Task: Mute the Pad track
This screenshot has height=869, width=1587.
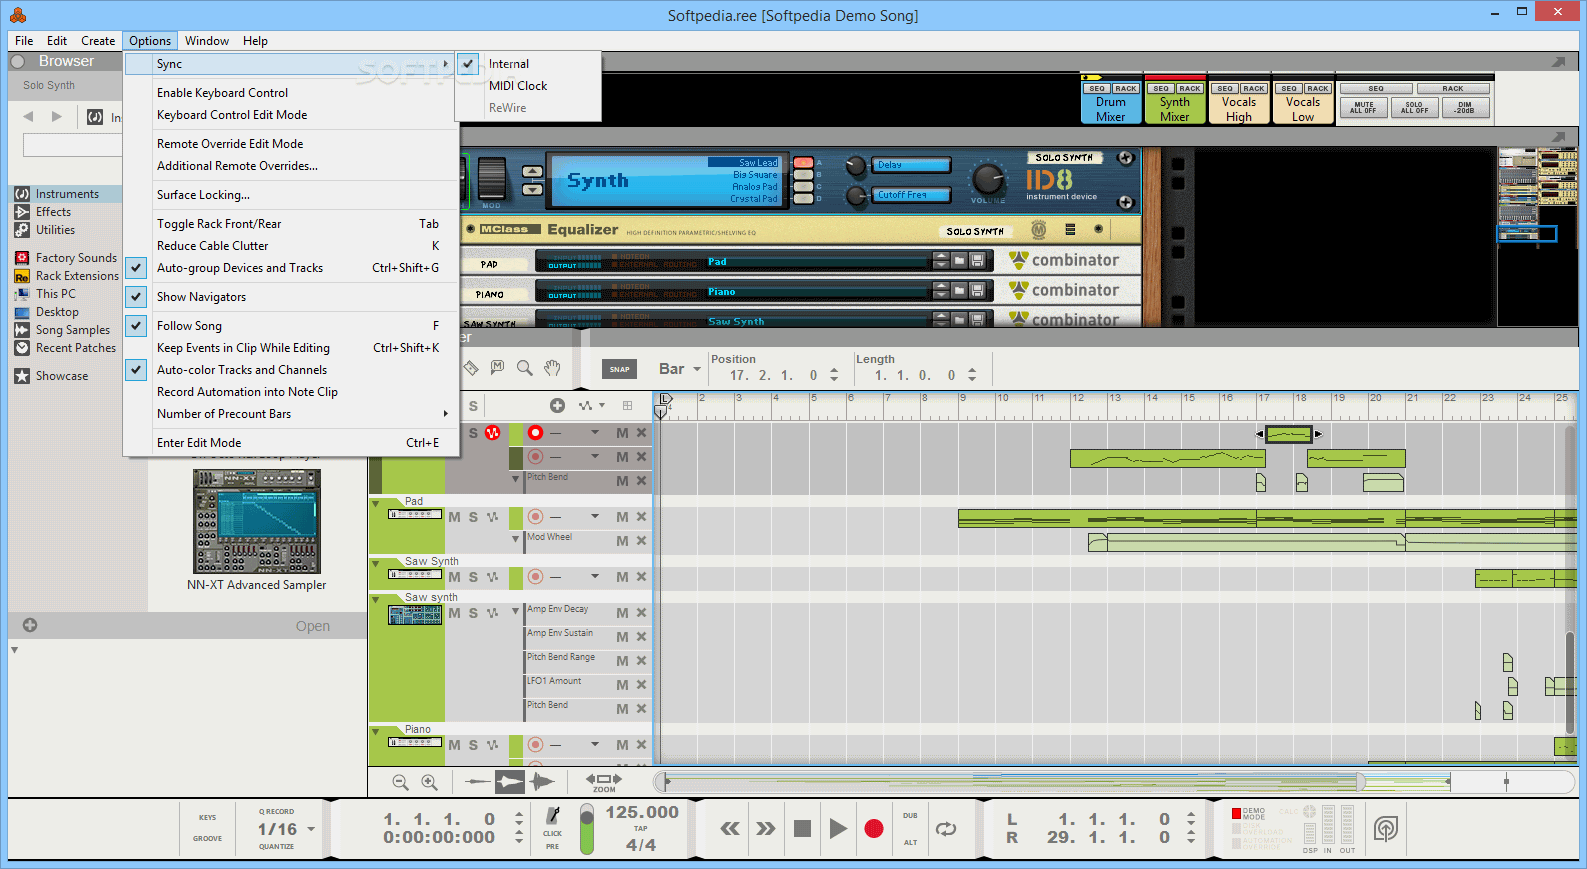Action: [x=454, y=517]
